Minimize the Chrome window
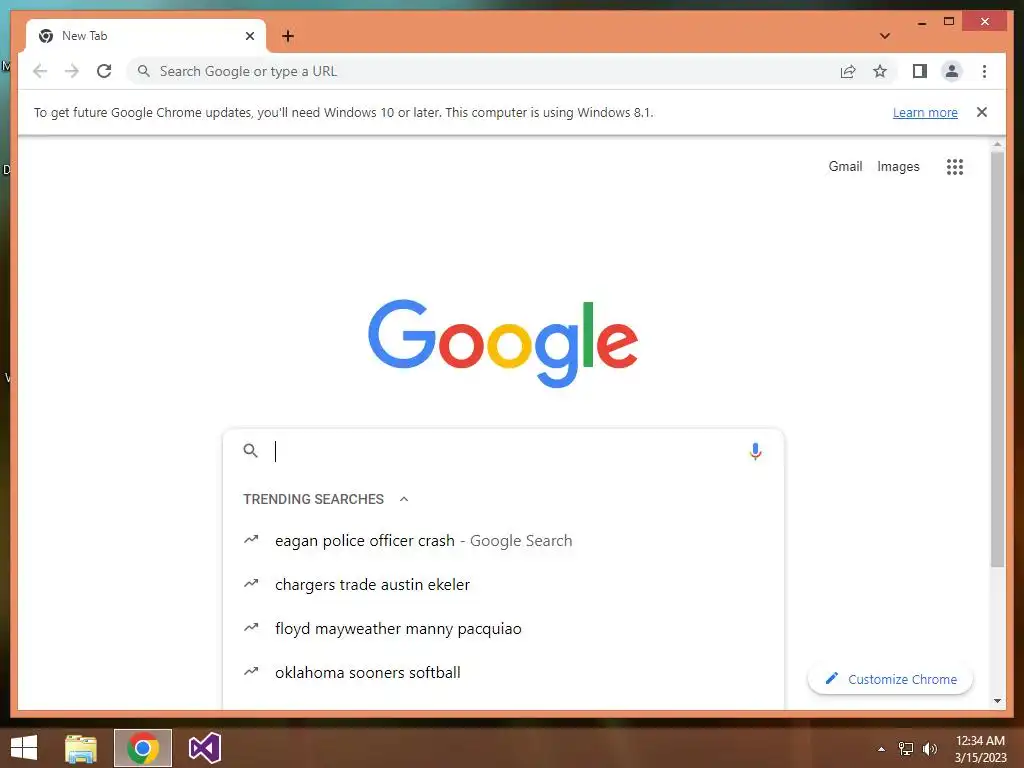The height and width of the screenshot is (768, 1024). point(921,23)
